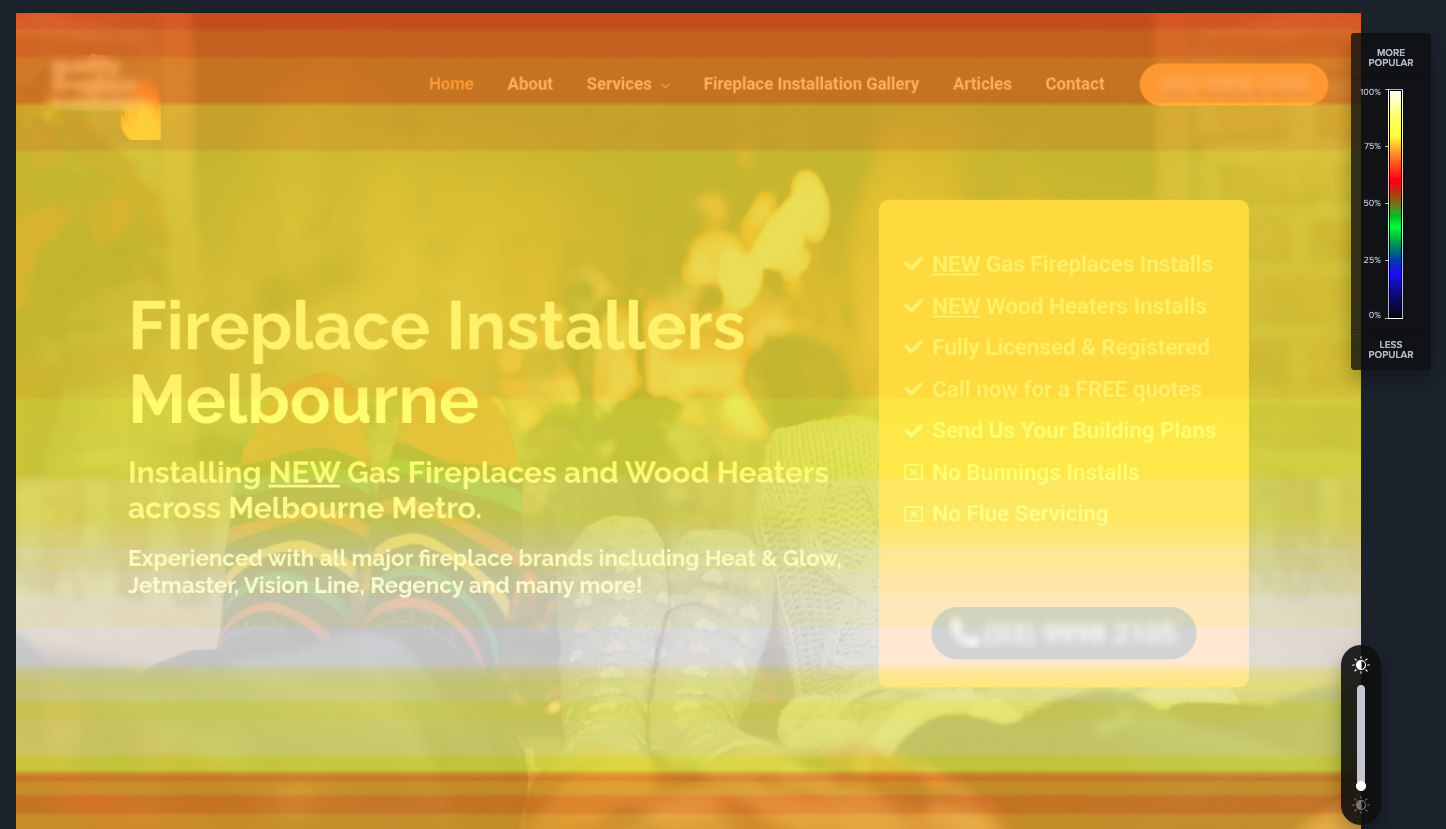View the Fireplace Installation Gallery
The image size is (1446, 829).
click(811, 84)
